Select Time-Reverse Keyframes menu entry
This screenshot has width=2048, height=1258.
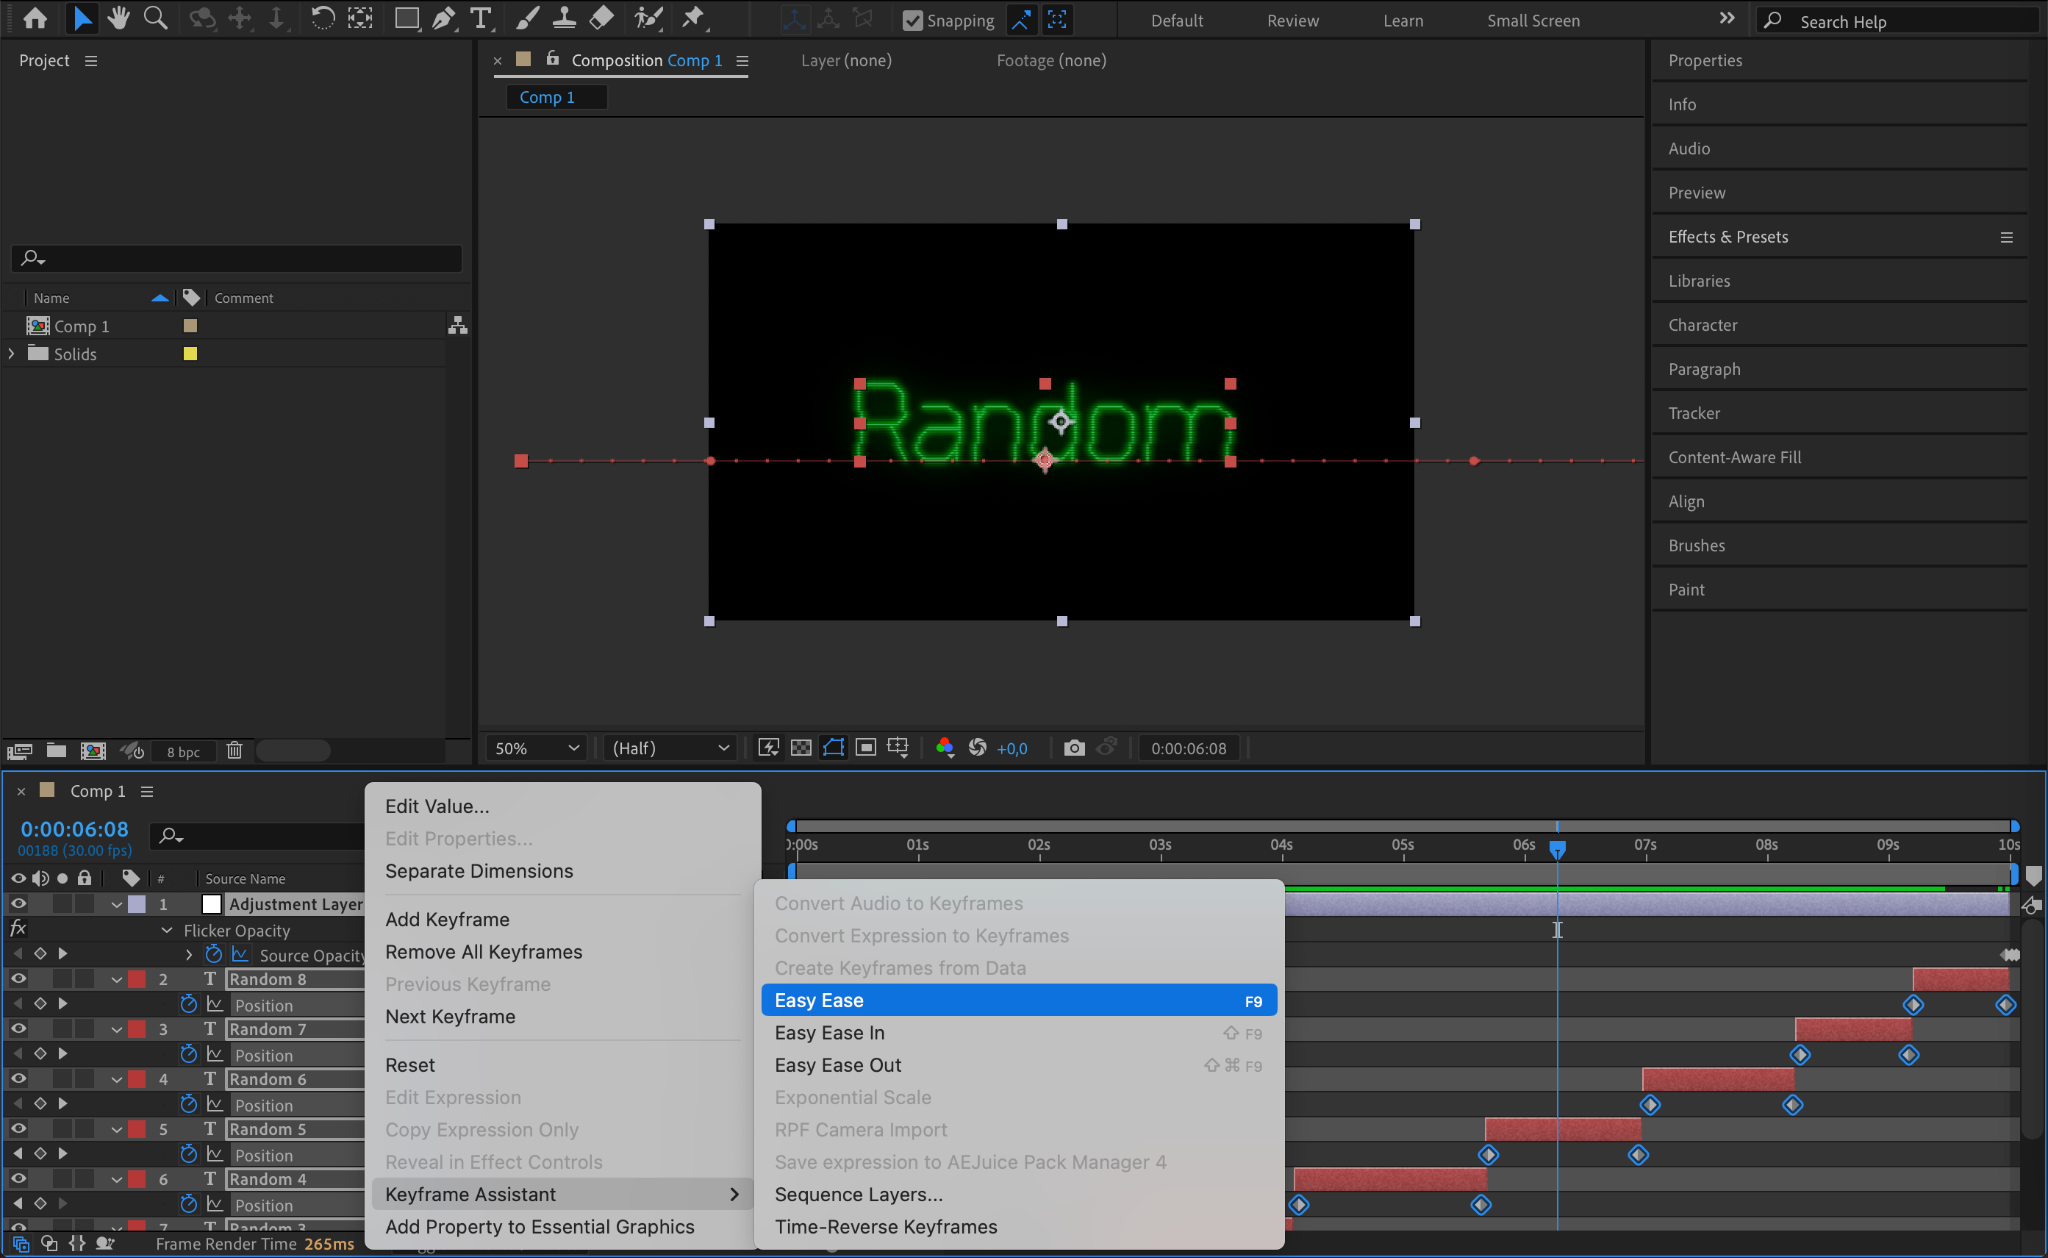tap(886, 1227)
